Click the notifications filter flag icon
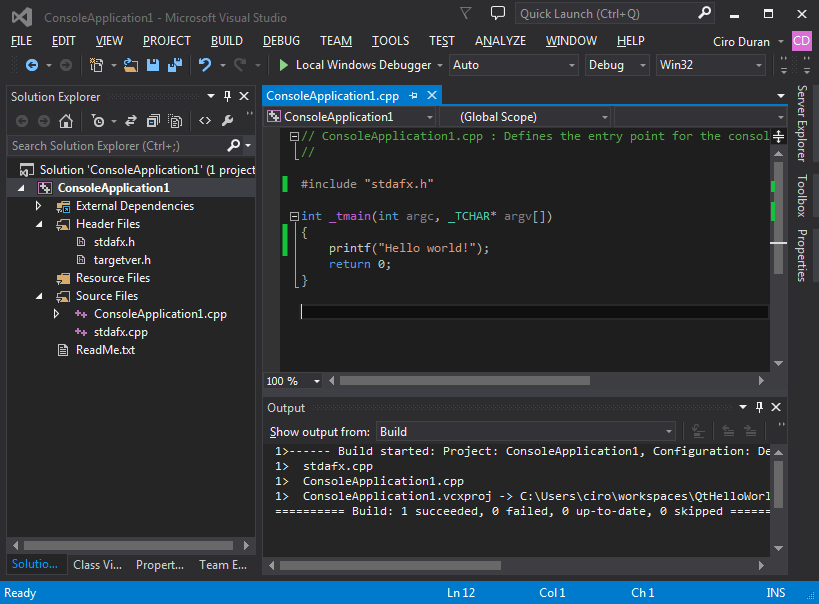Image resolution: width=819 pixels, height=604 pixels. click(x=465, y=13)
